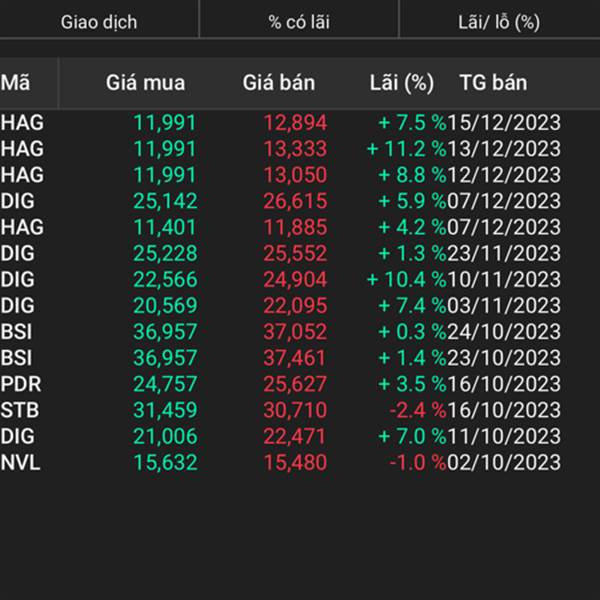Click the sell price 25,627
Screen dimensions: 600x600
[295, 384]
